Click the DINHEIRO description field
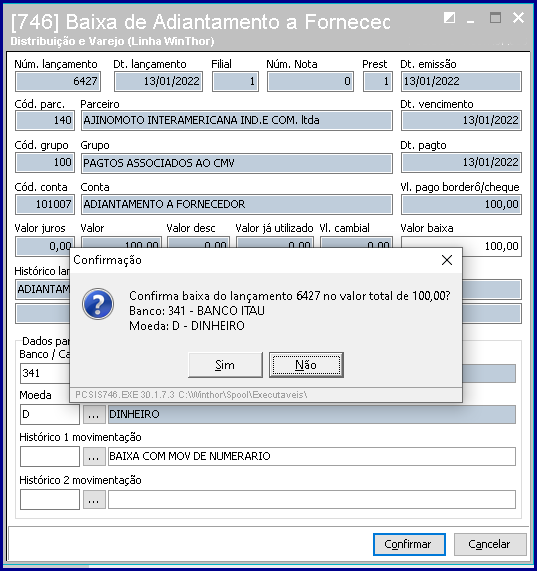The width and height of the screenshot is (537, 571). click(x=312, y=414)
